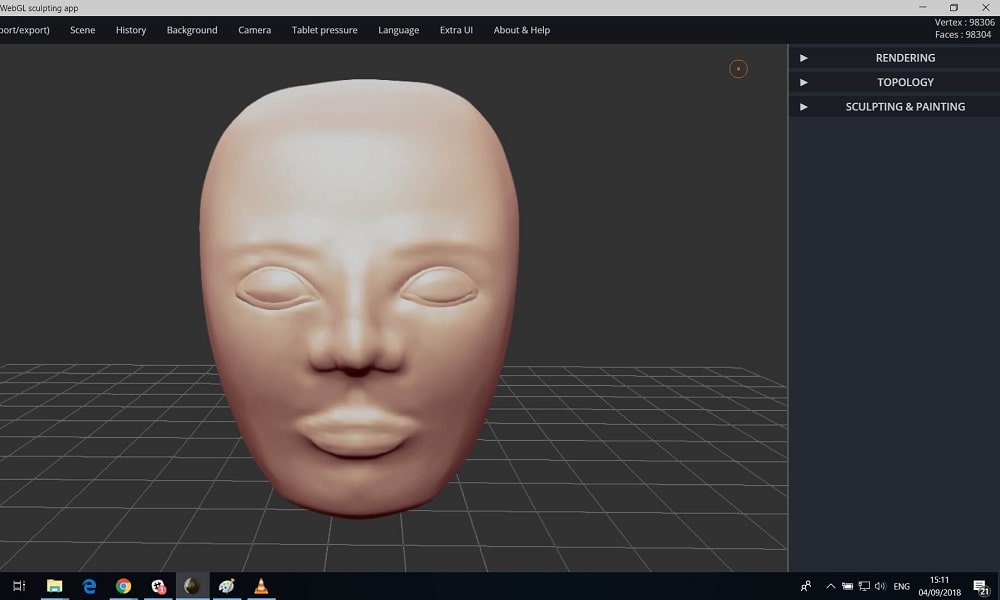Open Google Chrome from the taskbar
The image size is (1000, 600).
tap(123, 586)
